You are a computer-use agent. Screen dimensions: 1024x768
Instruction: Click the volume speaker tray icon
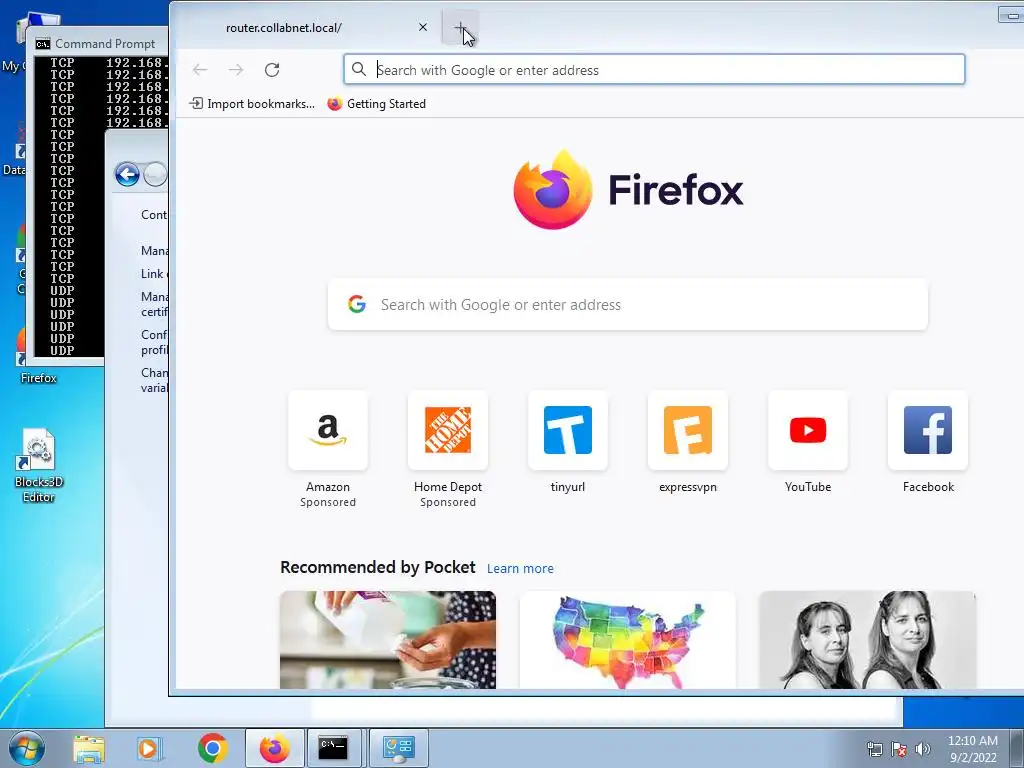coord(922,749)
